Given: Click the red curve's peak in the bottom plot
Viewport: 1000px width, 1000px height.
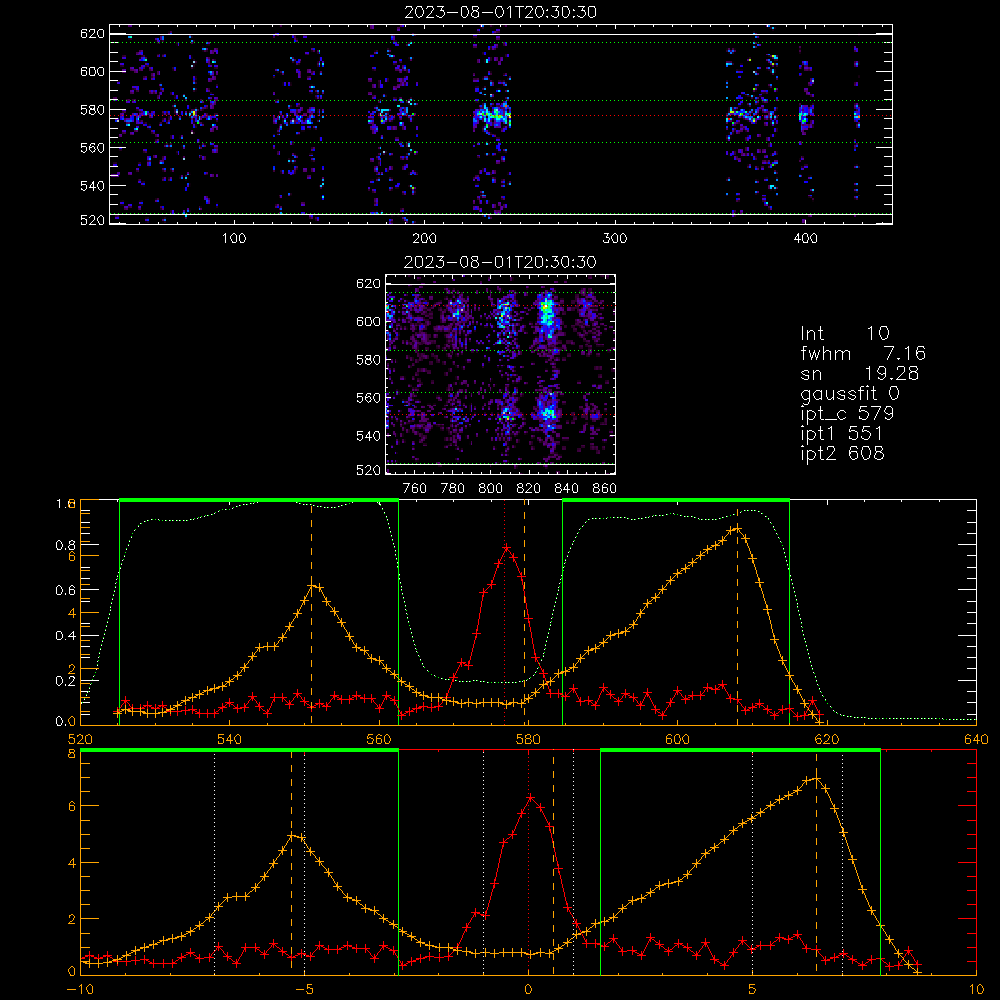Looking at the screenshot, I should coord(529,797).
